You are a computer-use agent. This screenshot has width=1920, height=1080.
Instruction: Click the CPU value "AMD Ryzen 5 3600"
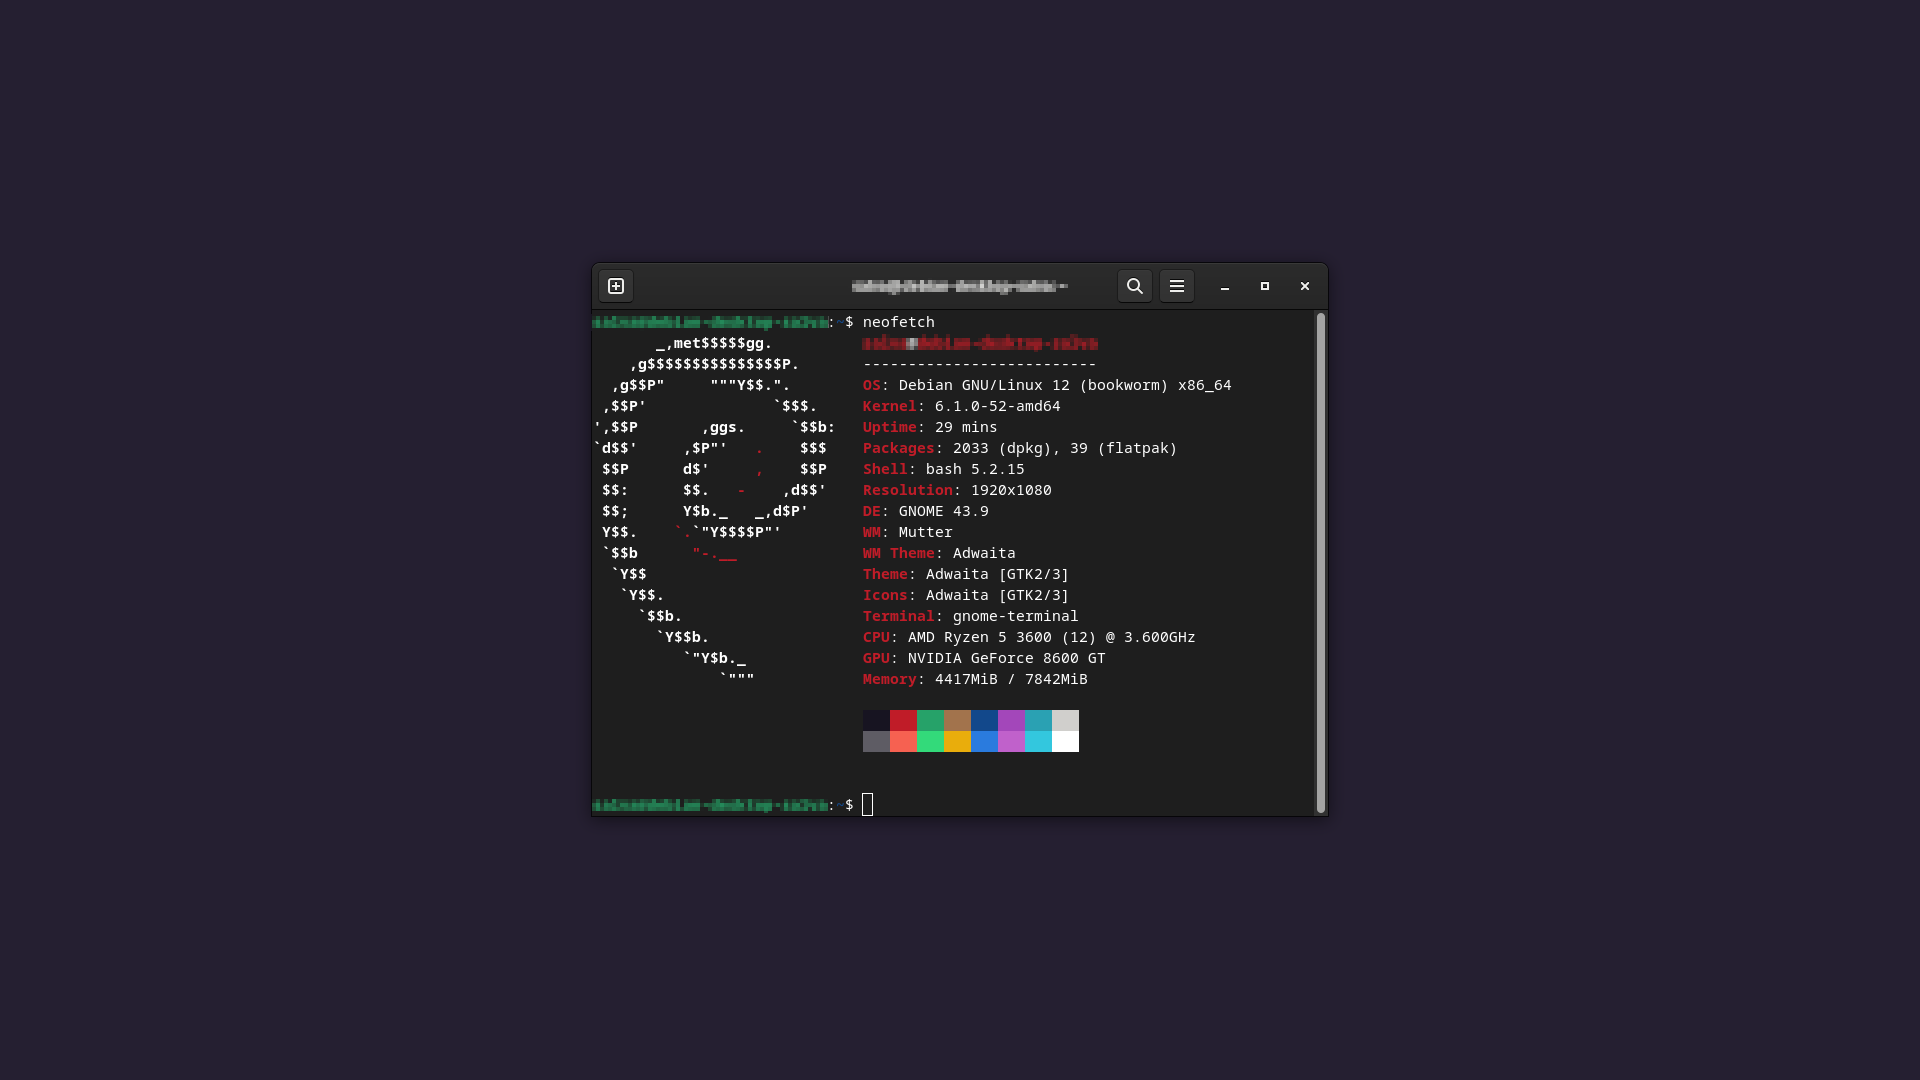tap(980, 637)
